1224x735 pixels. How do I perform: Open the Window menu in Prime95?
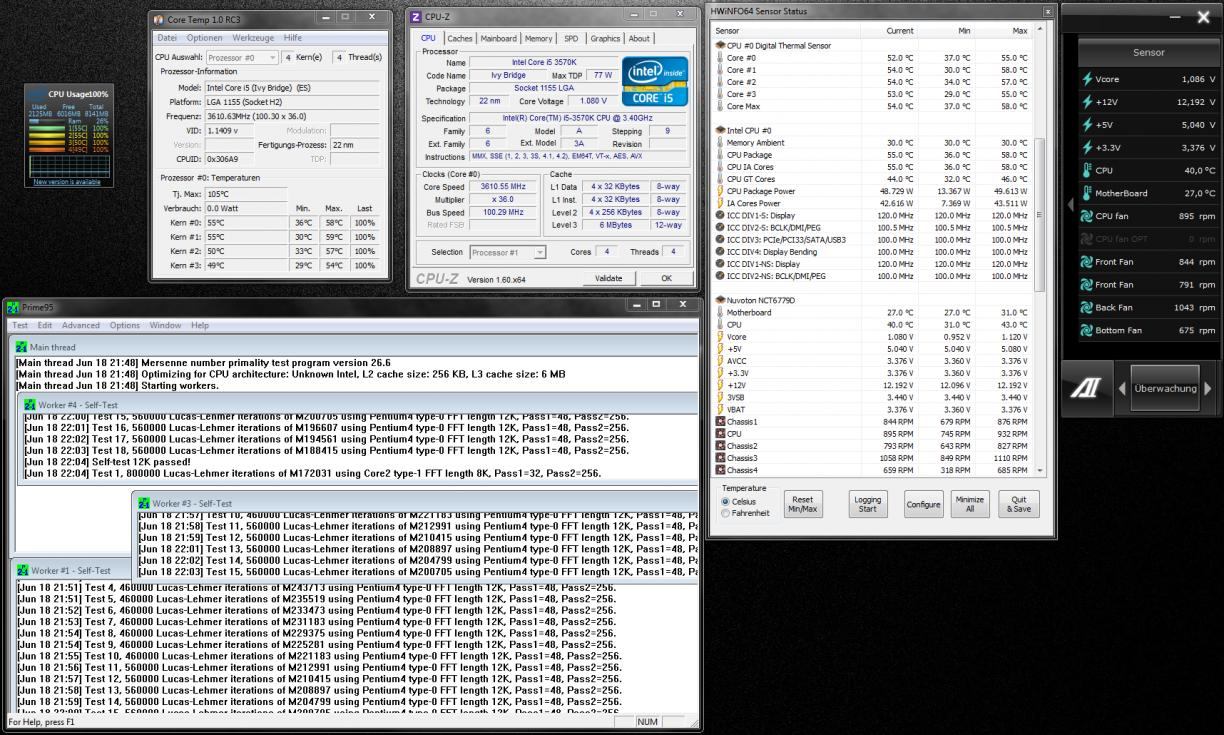pos(166,326)
